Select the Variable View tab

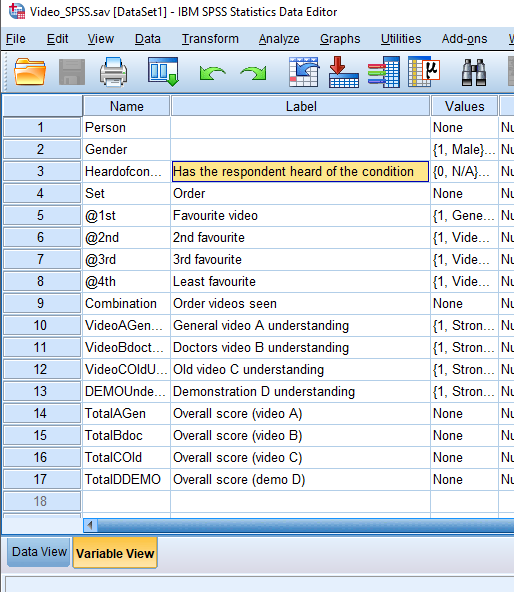[115, 553]
